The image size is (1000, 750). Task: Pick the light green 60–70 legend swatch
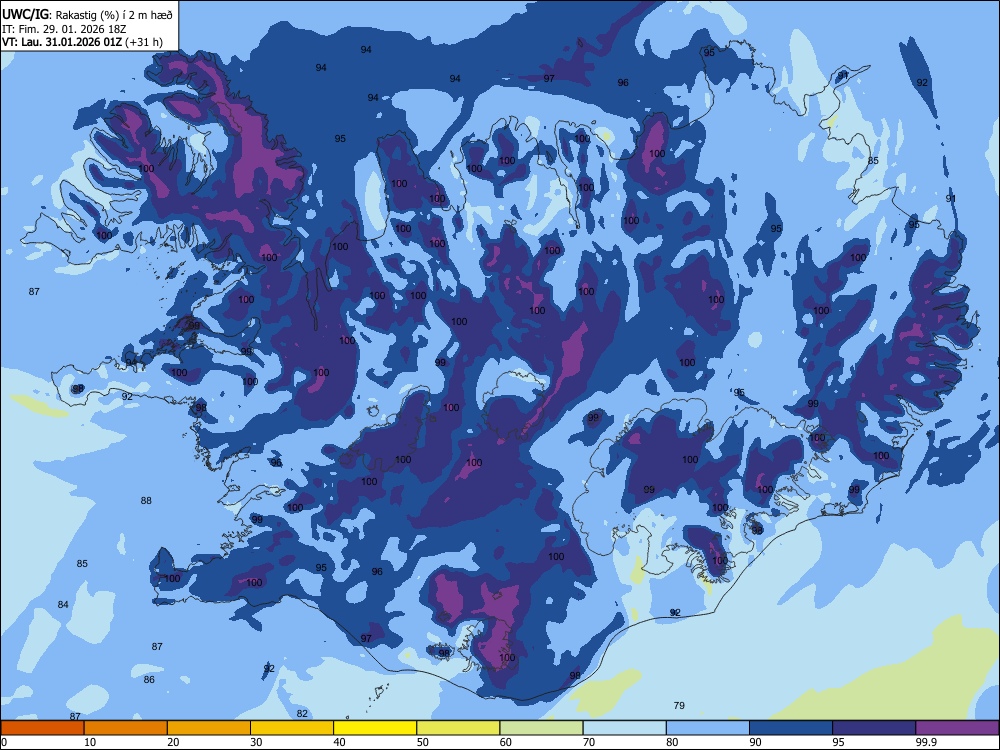coord(541,728)
